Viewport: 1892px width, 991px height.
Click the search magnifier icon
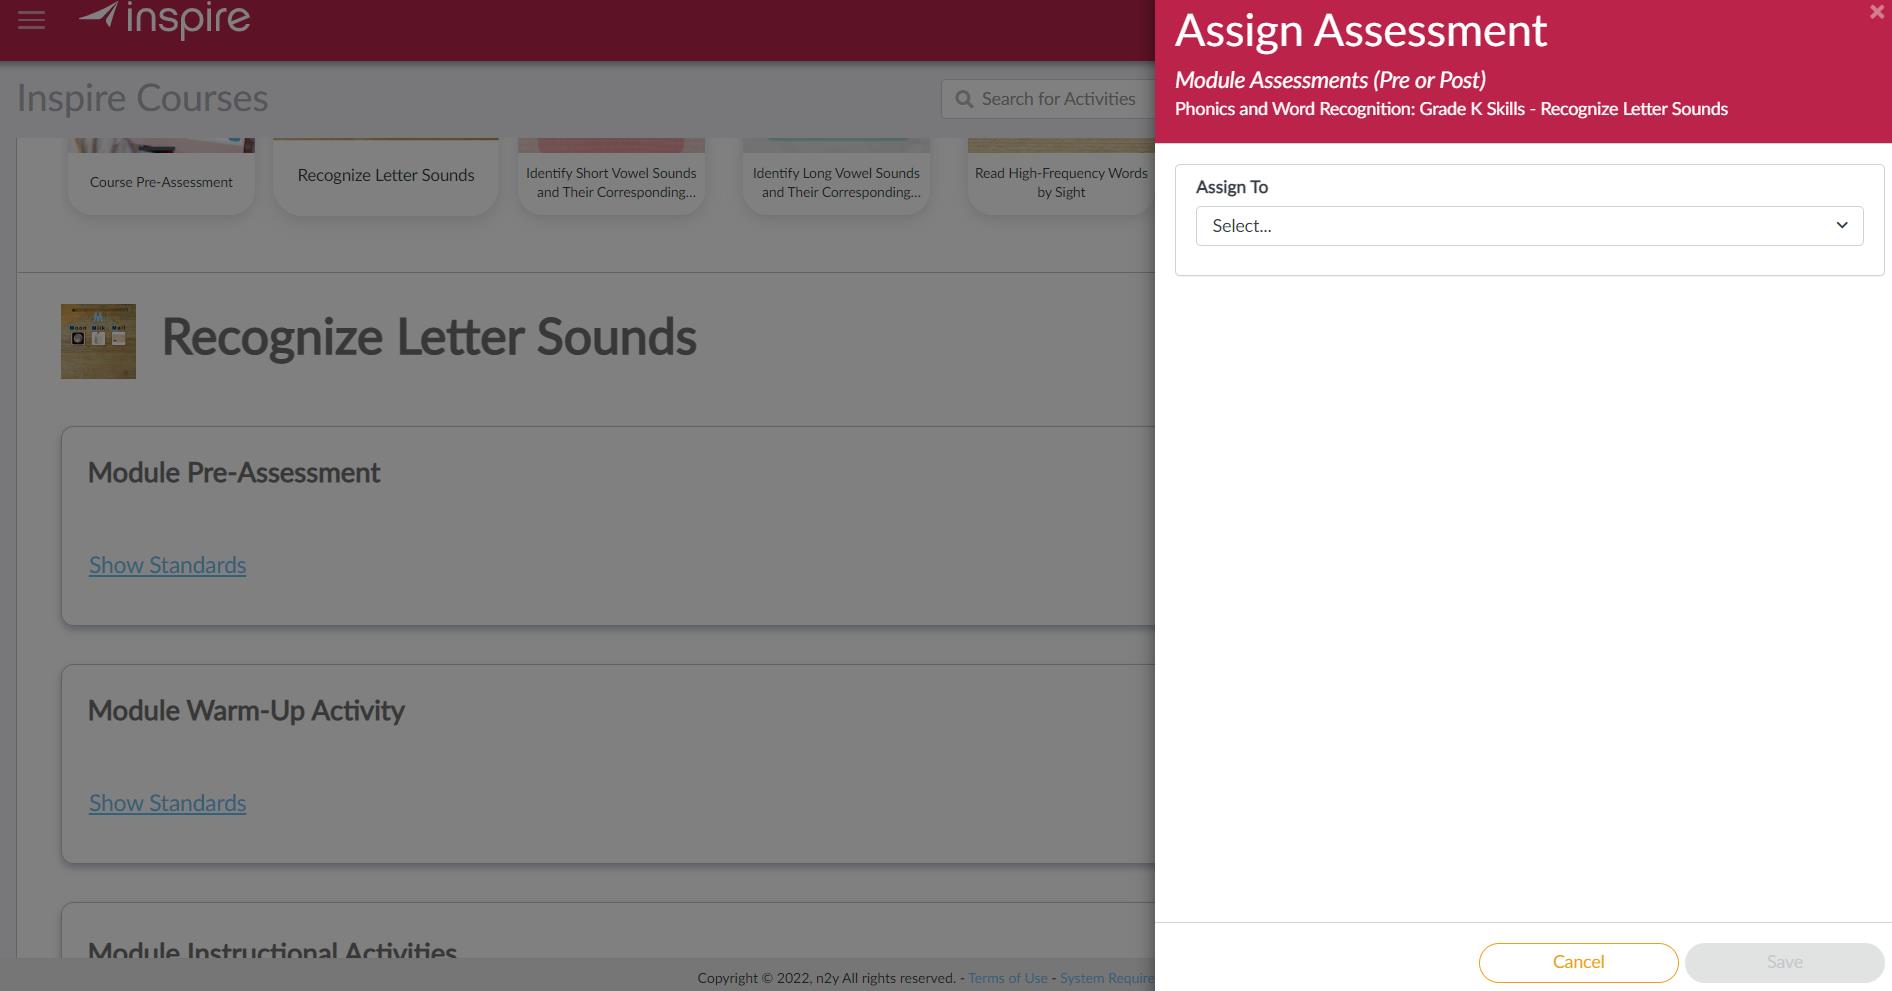pyautogui.click(x=964, y=99)
